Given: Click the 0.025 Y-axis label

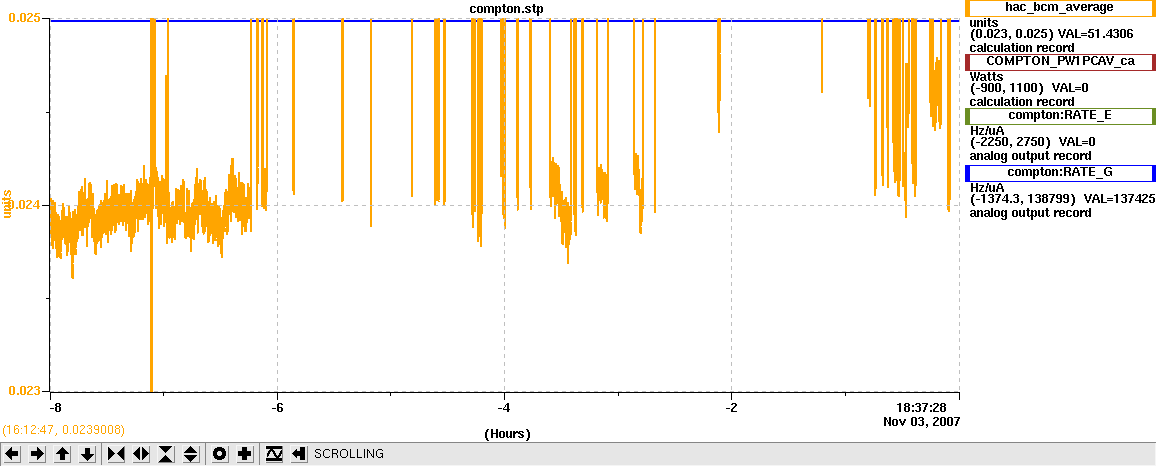Looking at the screenshot, I should (24, 17).
